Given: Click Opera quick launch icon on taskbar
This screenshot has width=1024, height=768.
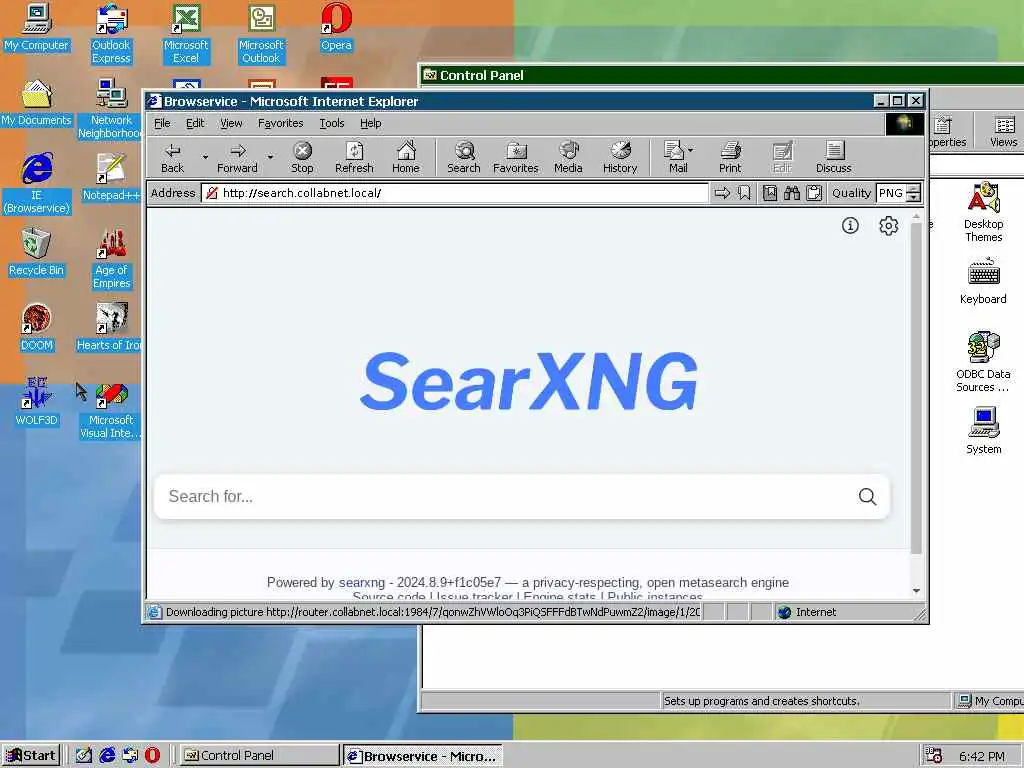Looking at the screenshot, I should click(152, 756).
